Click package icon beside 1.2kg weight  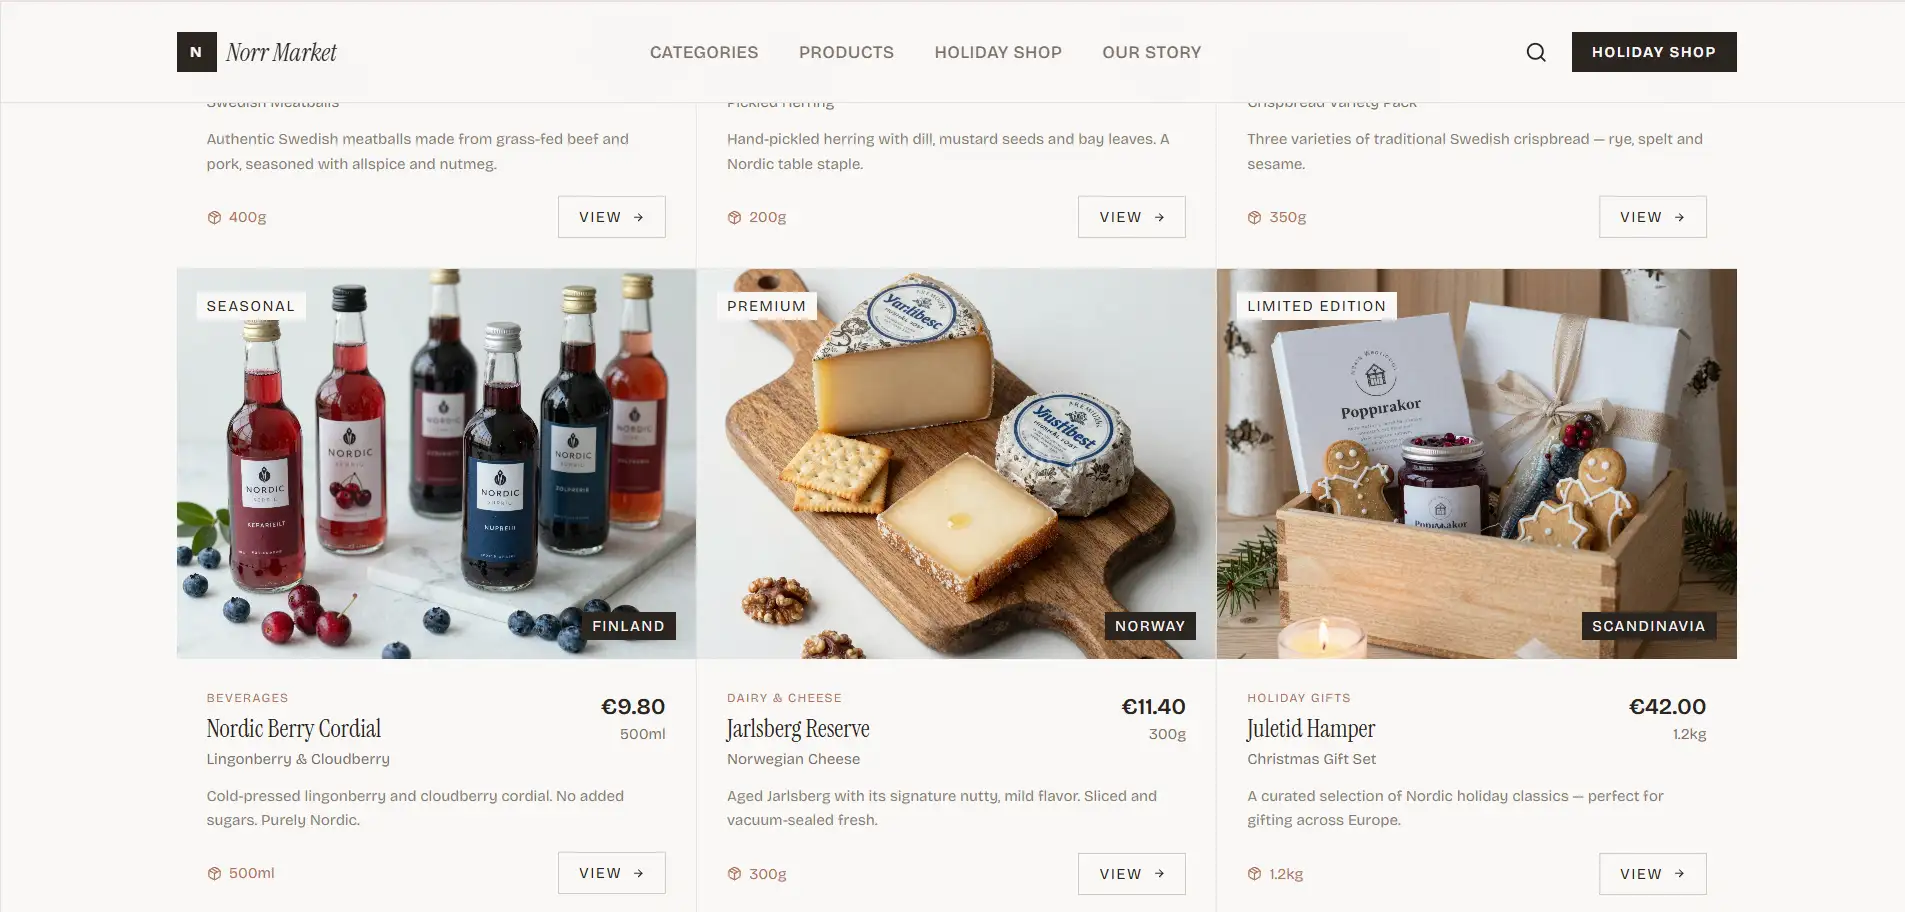click(1254, 874)
